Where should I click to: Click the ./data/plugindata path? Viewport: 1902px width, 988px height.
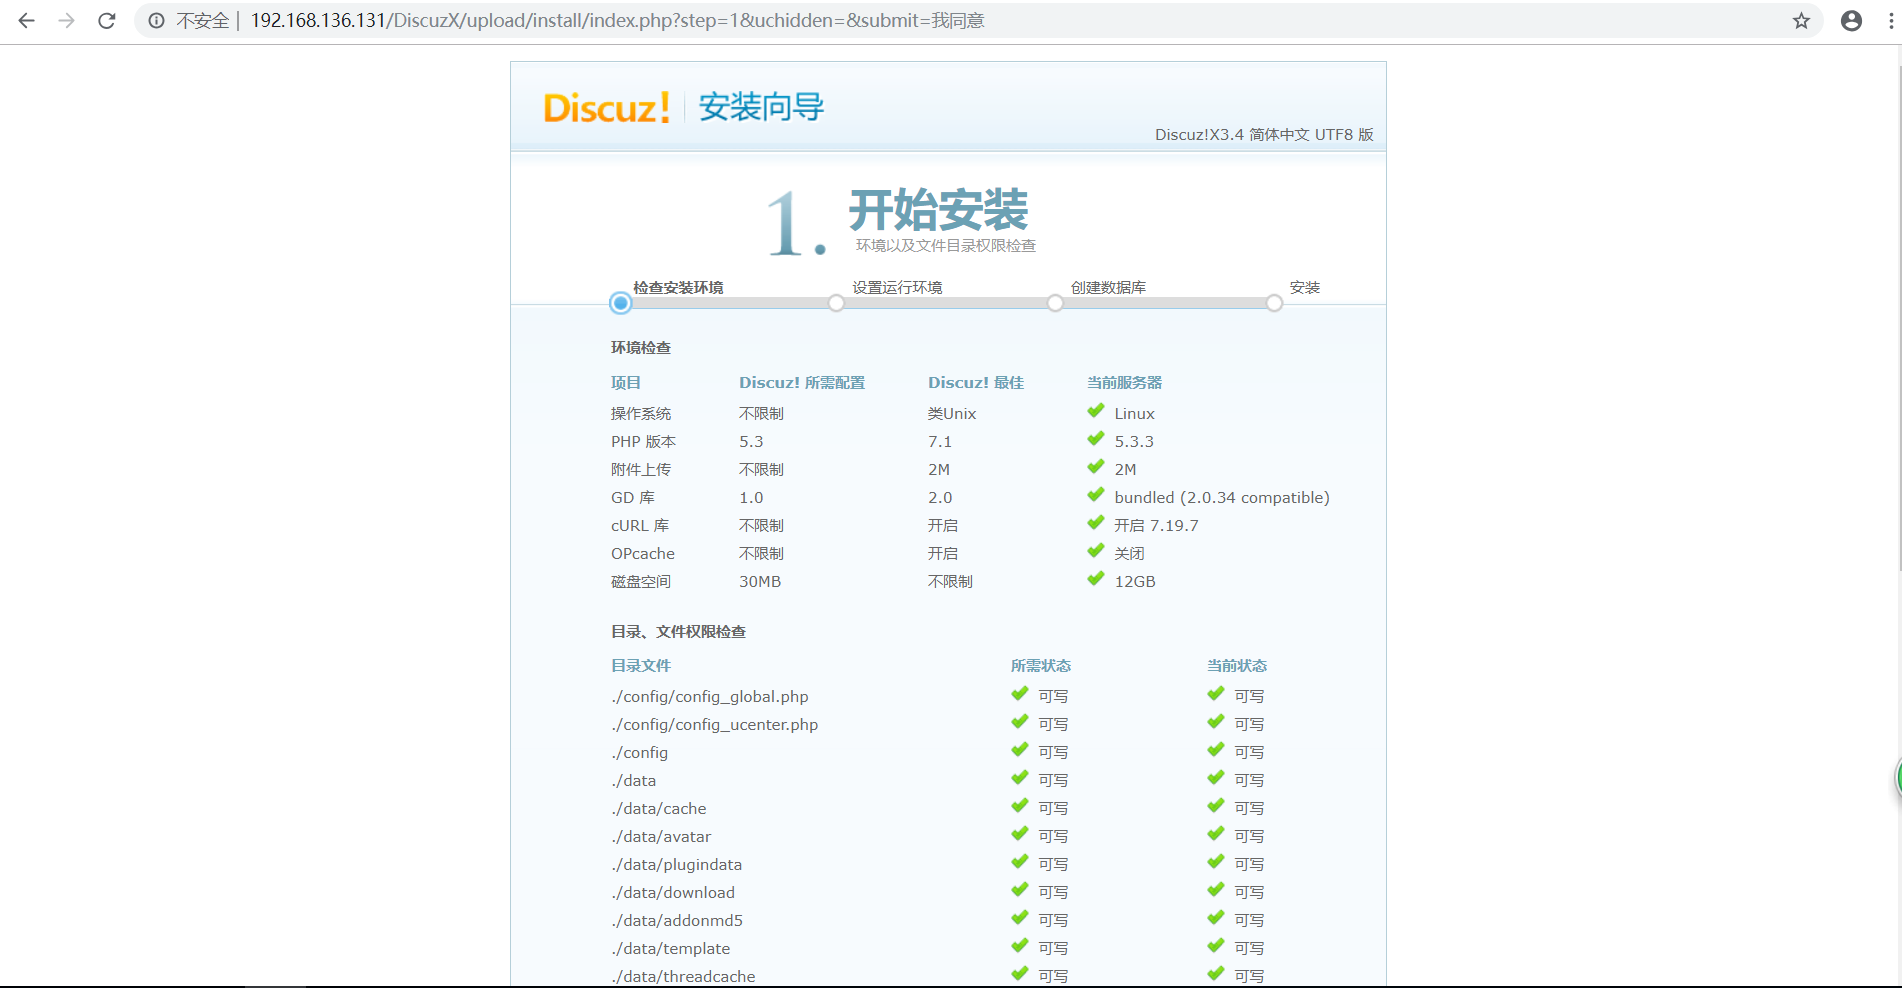click(677, 864)
